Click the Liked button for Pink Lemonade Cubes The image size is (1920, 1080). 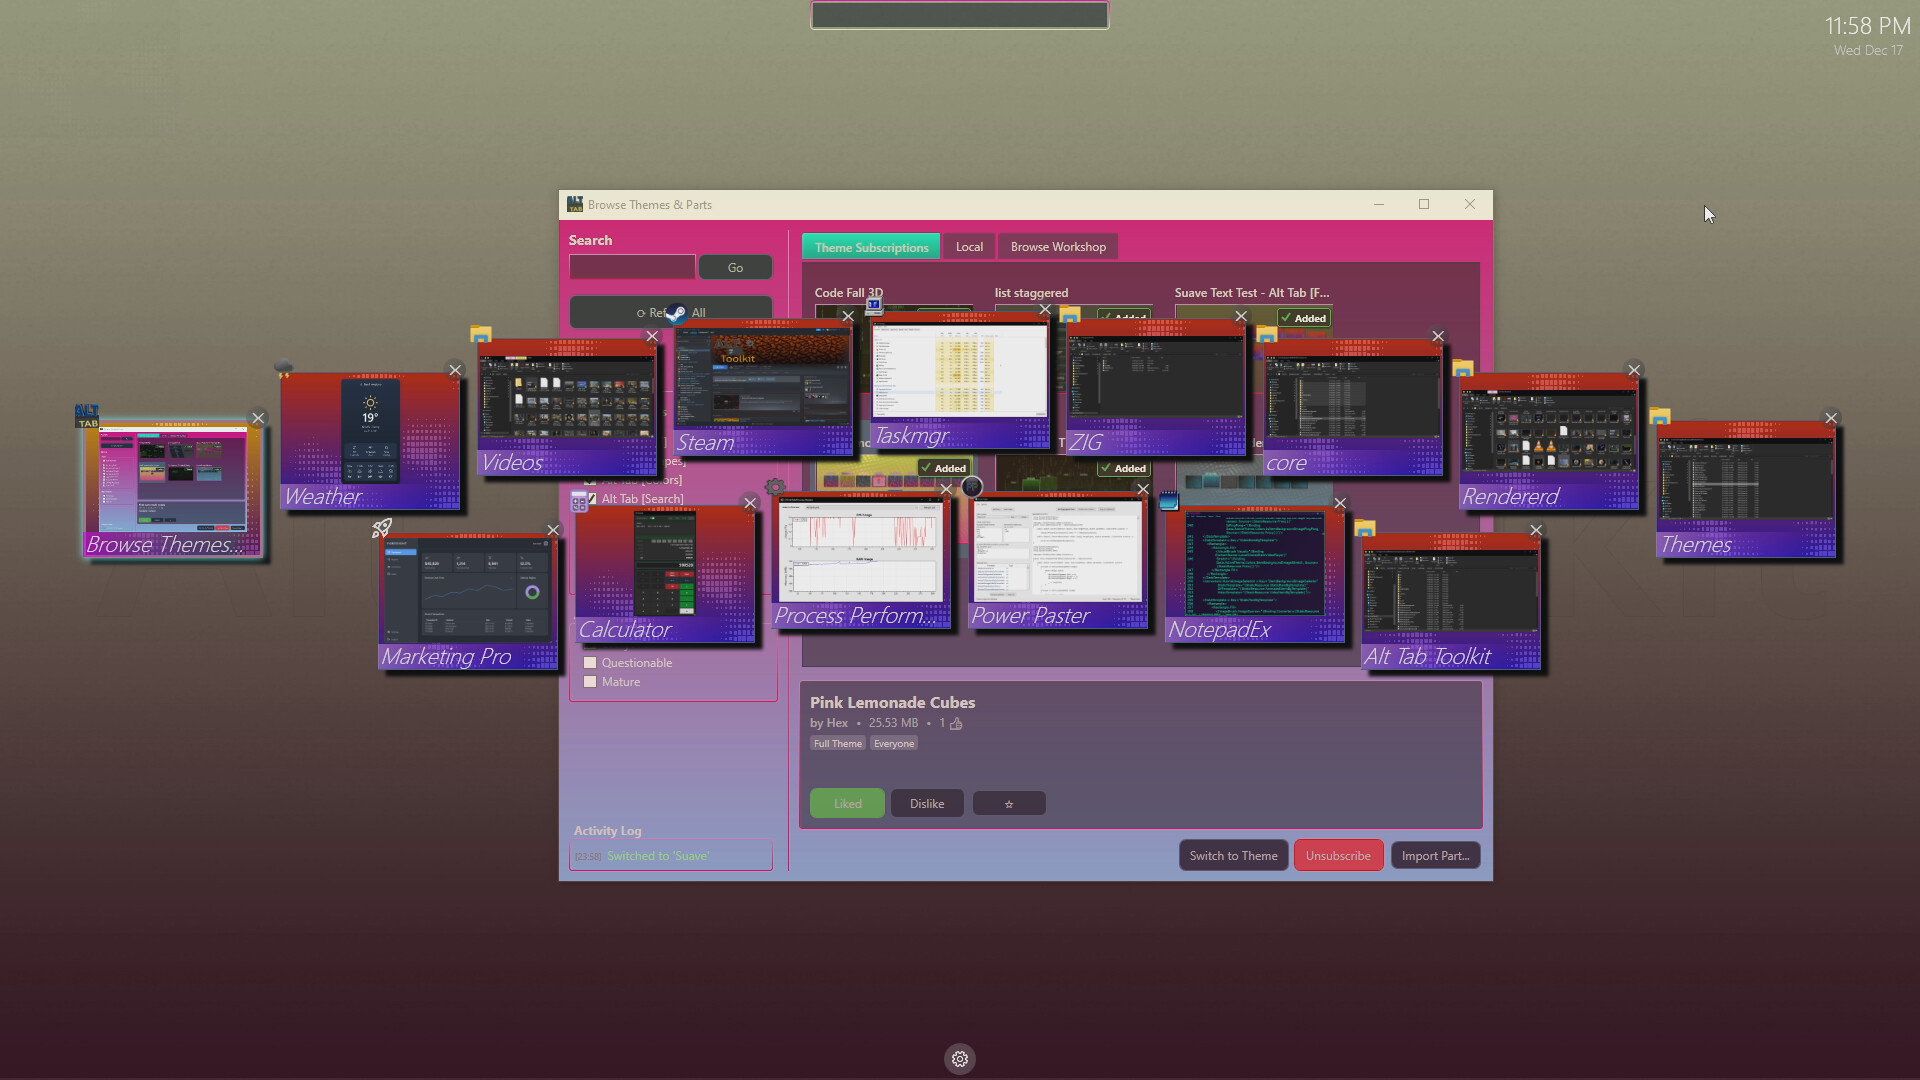point(846,803)
